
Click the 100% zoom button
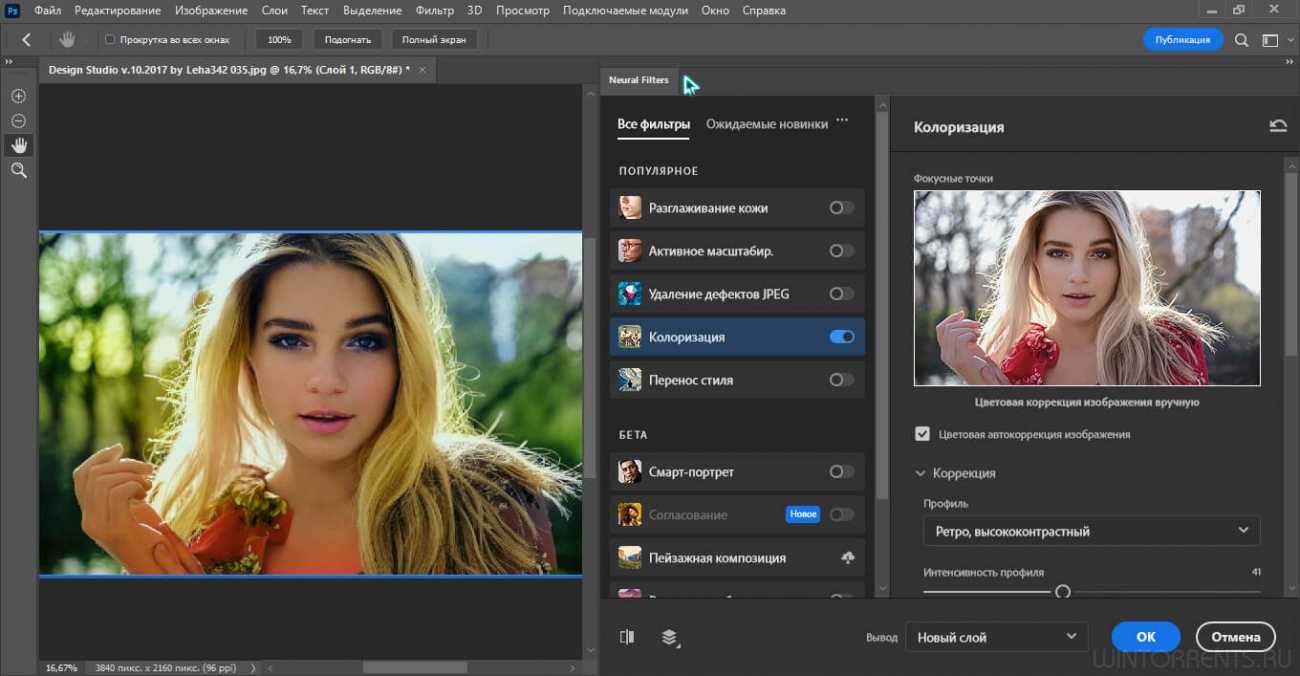click(x=279, y=40)
